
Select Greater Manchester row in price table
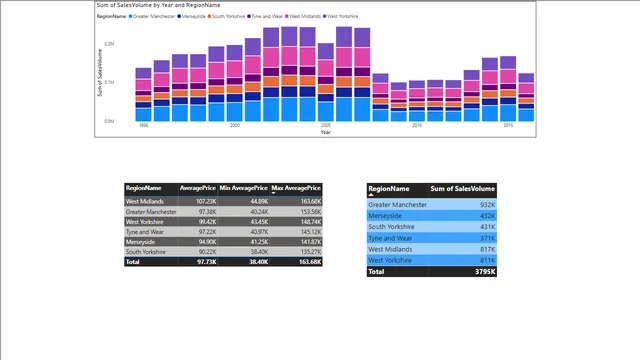(223, 212)
